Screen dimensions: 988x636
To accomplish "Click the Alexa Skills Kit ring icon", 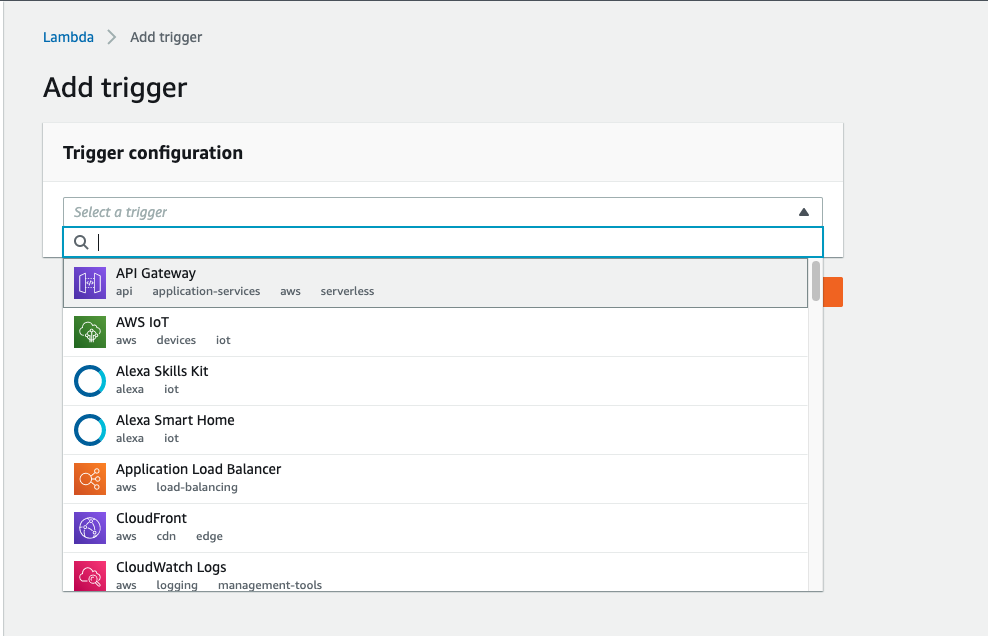I will pyautogui.click(x=90, y=381).
